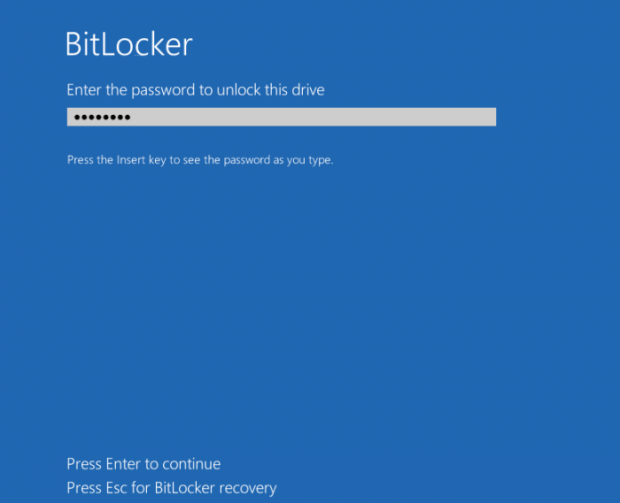Click the empty area of the password box
The height and width of the screenshot is (503, 620).
320,117
